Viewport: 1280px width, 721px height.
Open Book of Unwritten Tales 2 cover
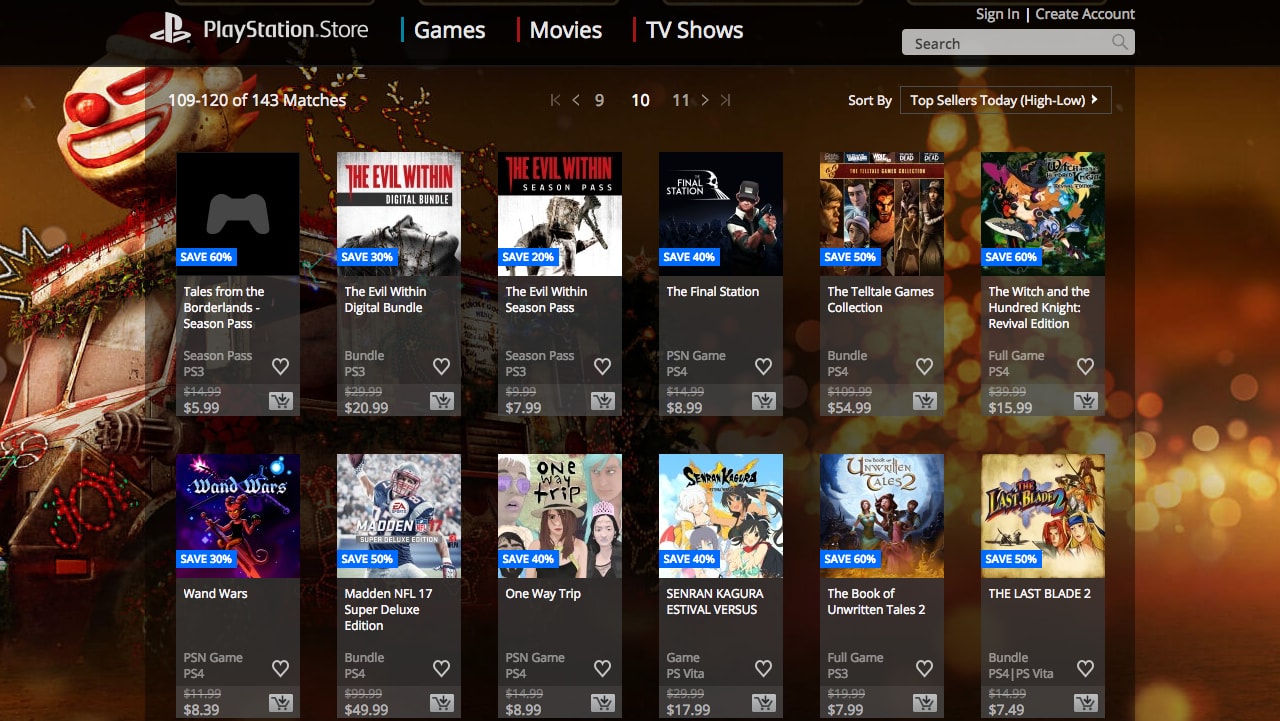(x=882, y=516)
